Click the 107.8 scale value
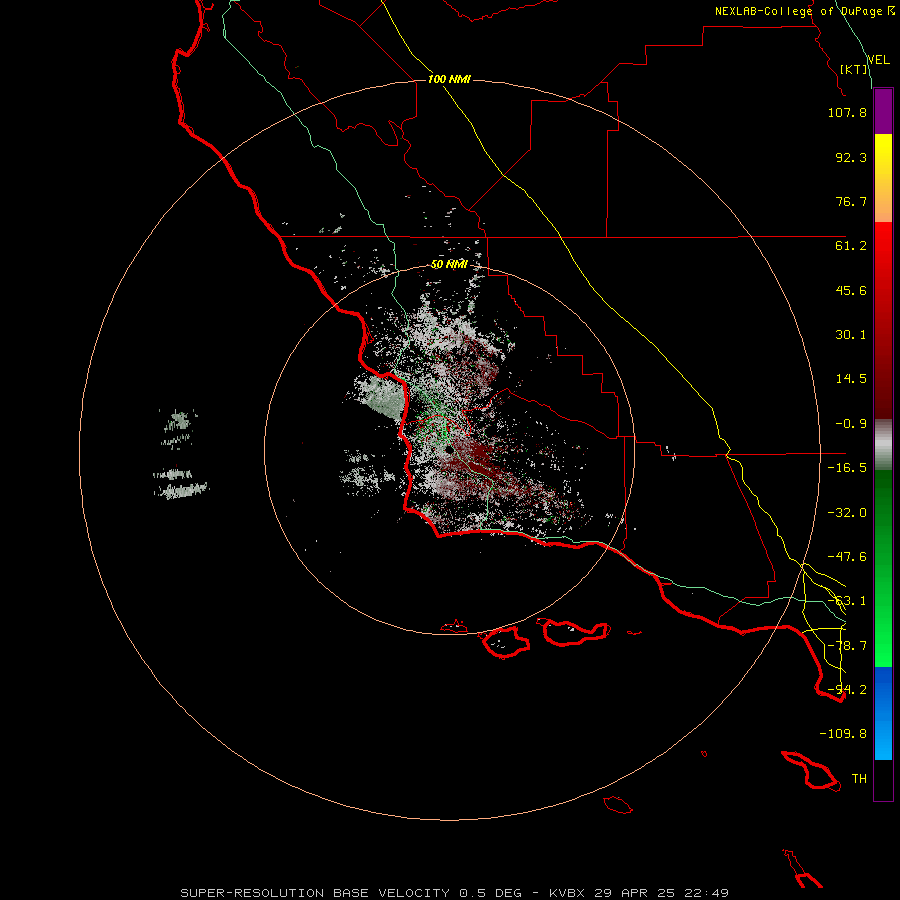 point(847,112)
